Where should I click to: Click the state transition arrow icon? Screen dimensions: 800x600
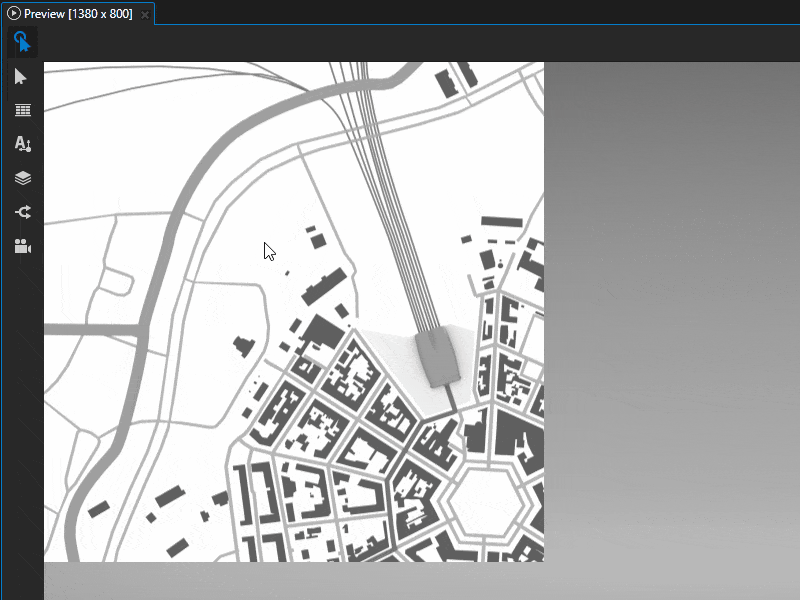coord(22,212)
